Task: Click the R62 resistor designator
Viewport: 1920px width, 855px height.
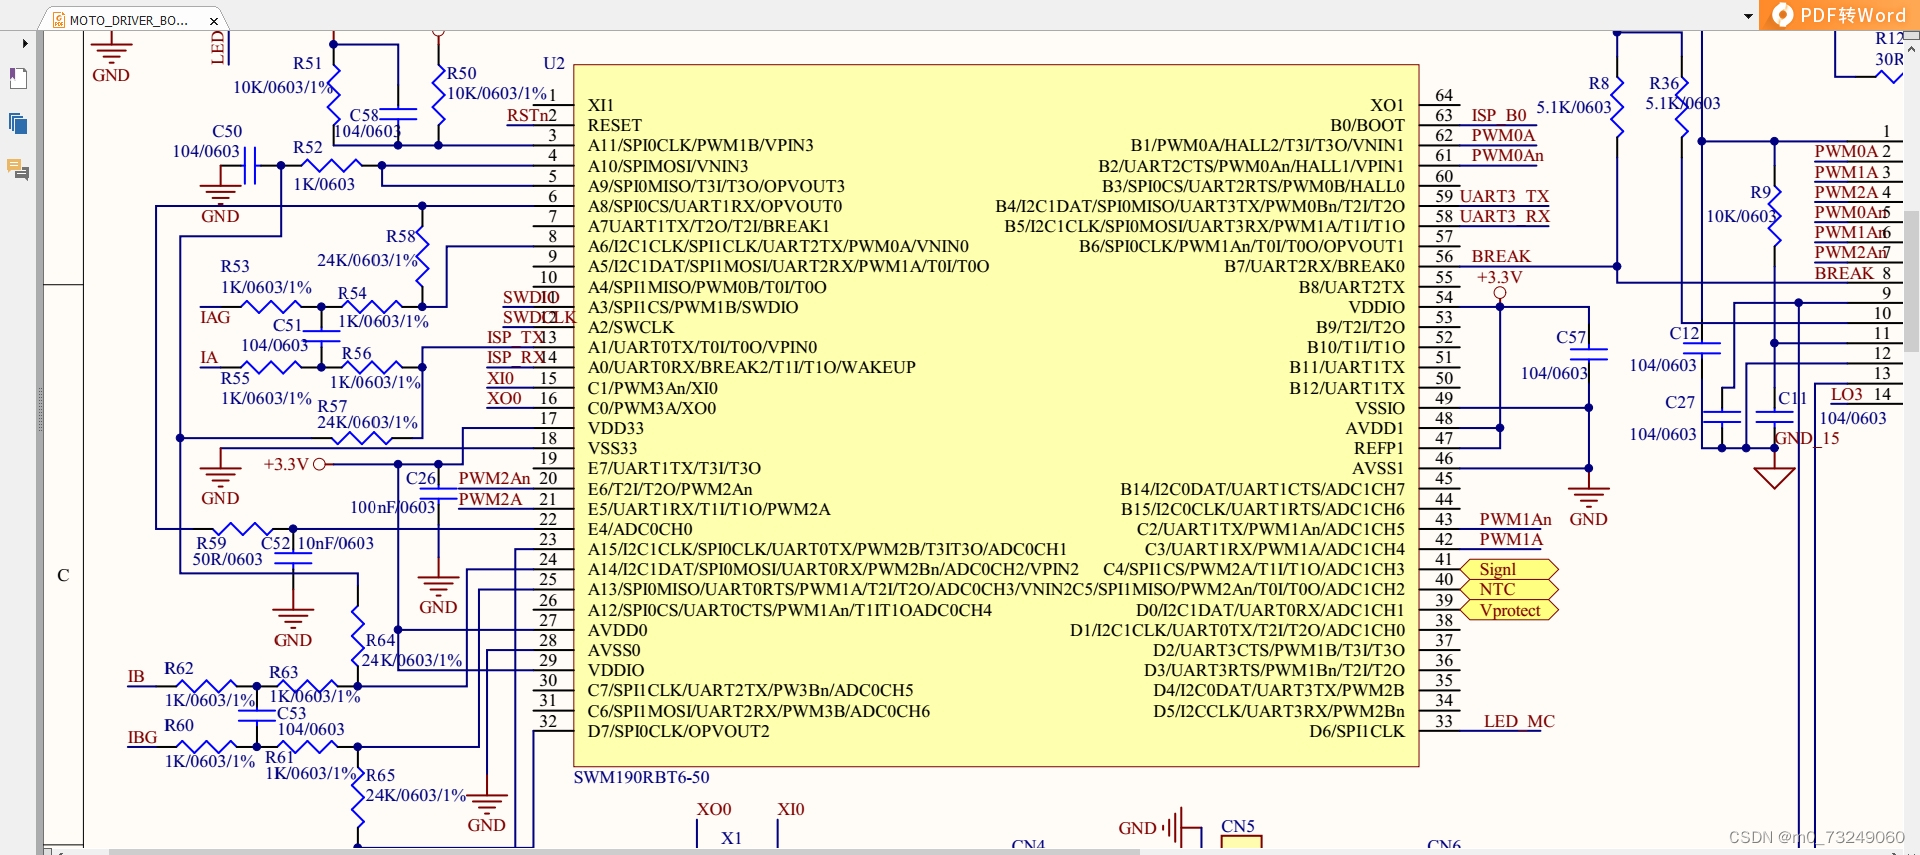Action: [x=179, y=668]
